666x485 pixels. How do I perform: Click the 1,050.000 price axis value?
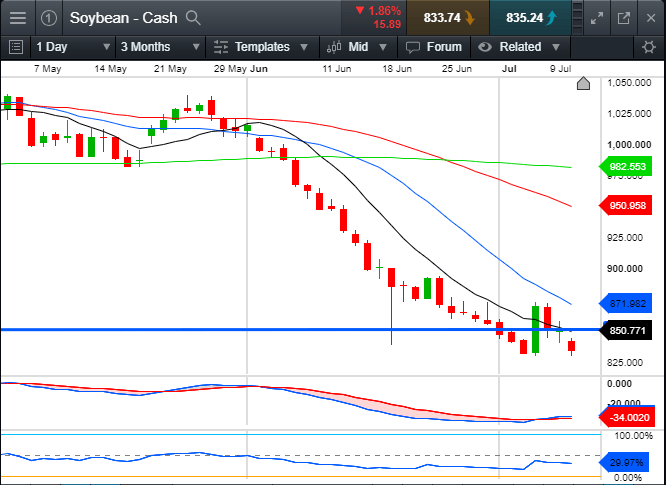[x=629, y=83]
